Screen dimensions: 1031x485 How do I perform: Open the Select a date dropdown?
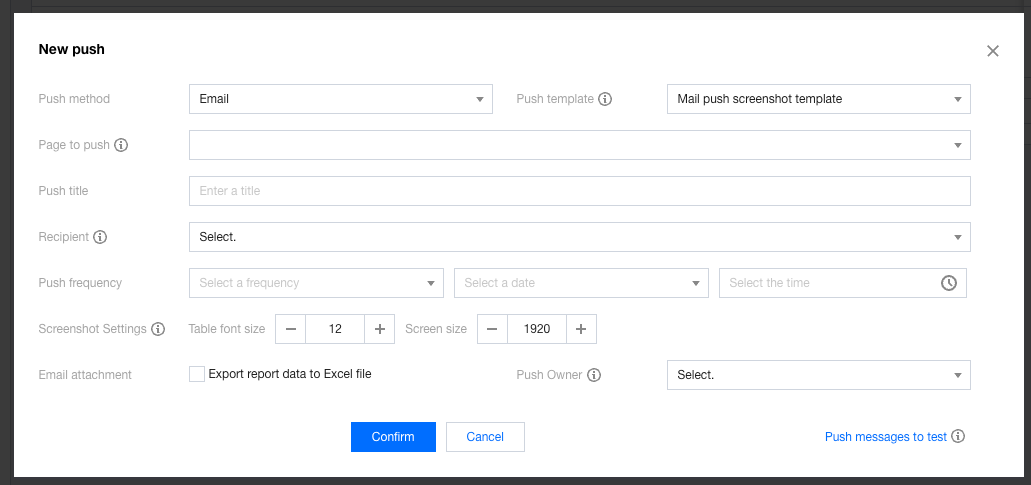click(x=580, y=283)
